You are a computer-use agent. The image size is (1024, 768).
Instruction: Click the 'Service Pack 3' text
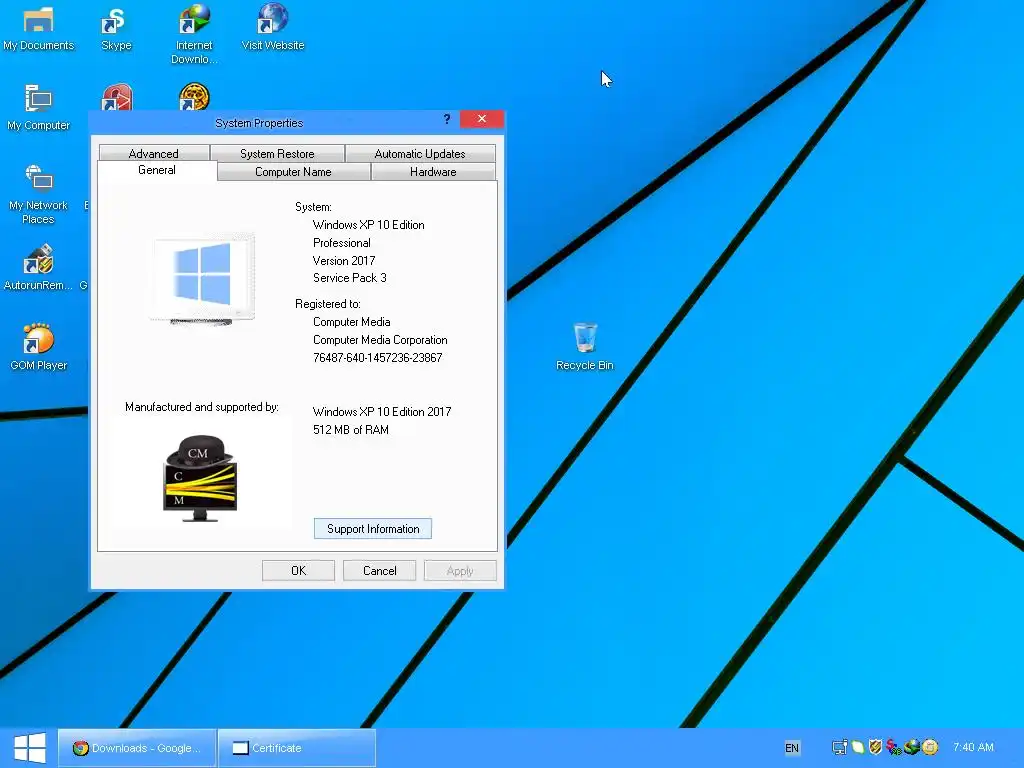(x=349, y=278)
